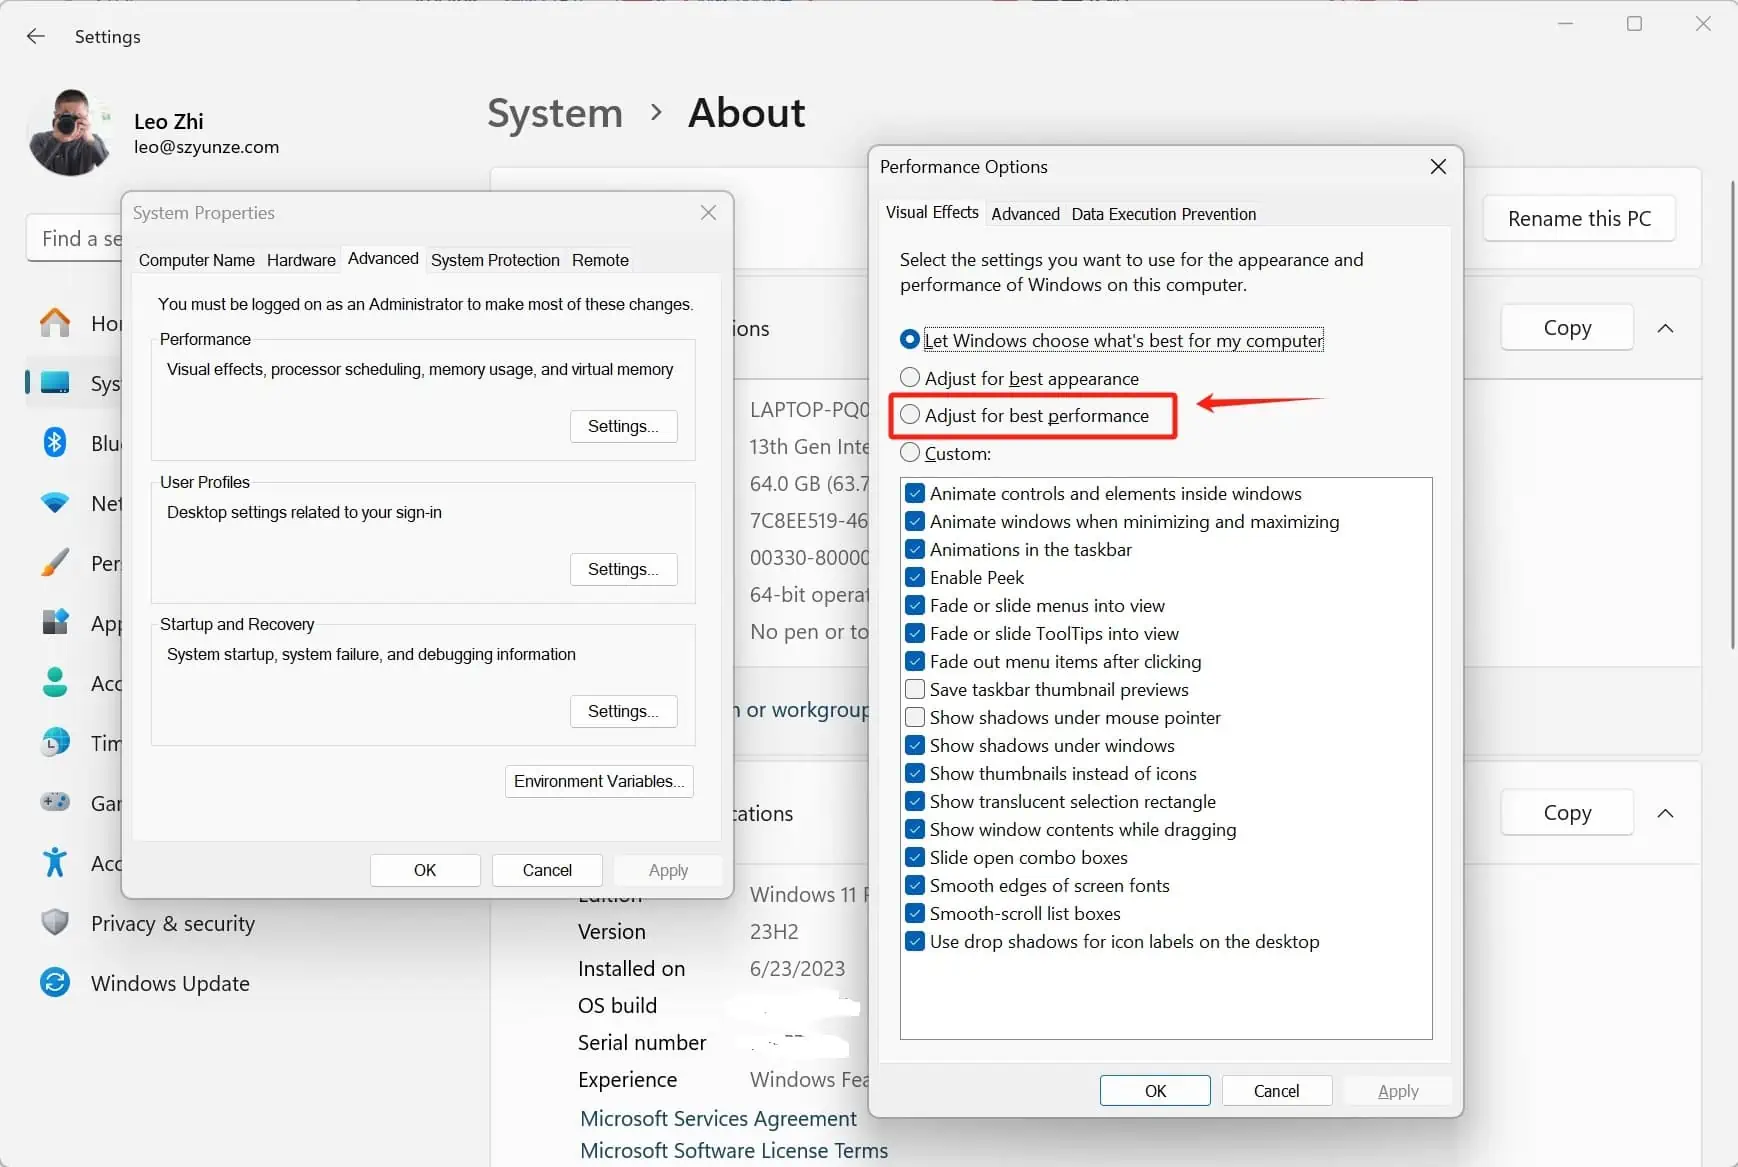Screen dimensions: 1738x1167
Task: Click the Personalization paintbrush icon
Action: [55, 563]
